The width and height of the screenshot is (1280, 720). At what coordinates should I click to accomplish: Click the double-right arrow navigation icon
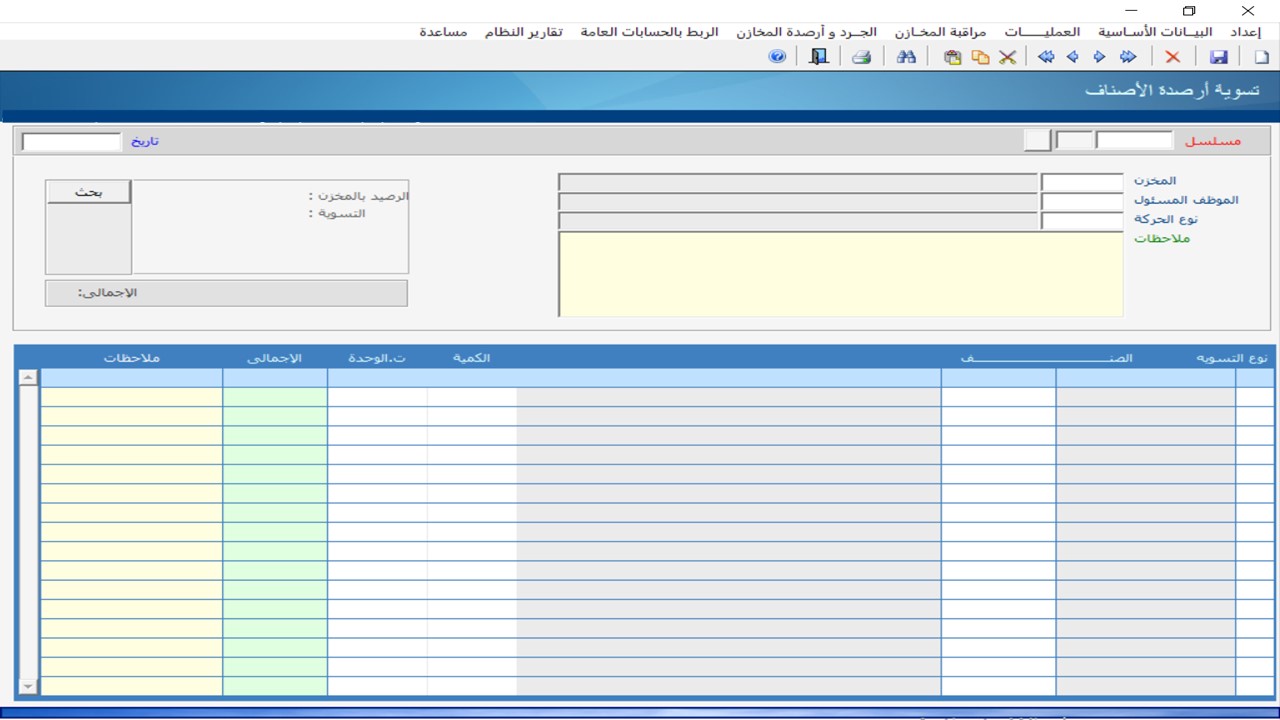coord(1128,57)
